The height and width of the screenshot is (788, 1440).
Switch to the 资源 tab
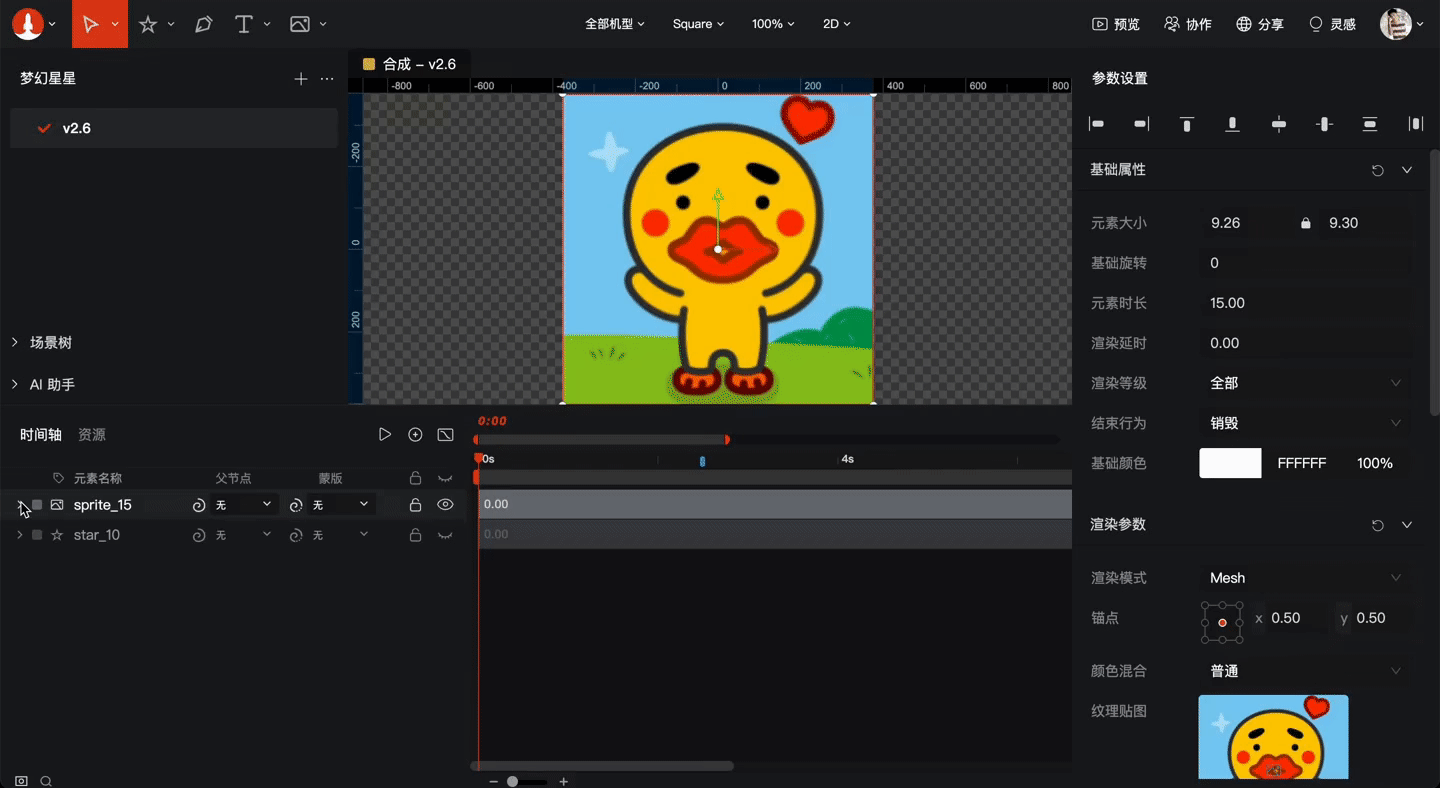point(92,434)
